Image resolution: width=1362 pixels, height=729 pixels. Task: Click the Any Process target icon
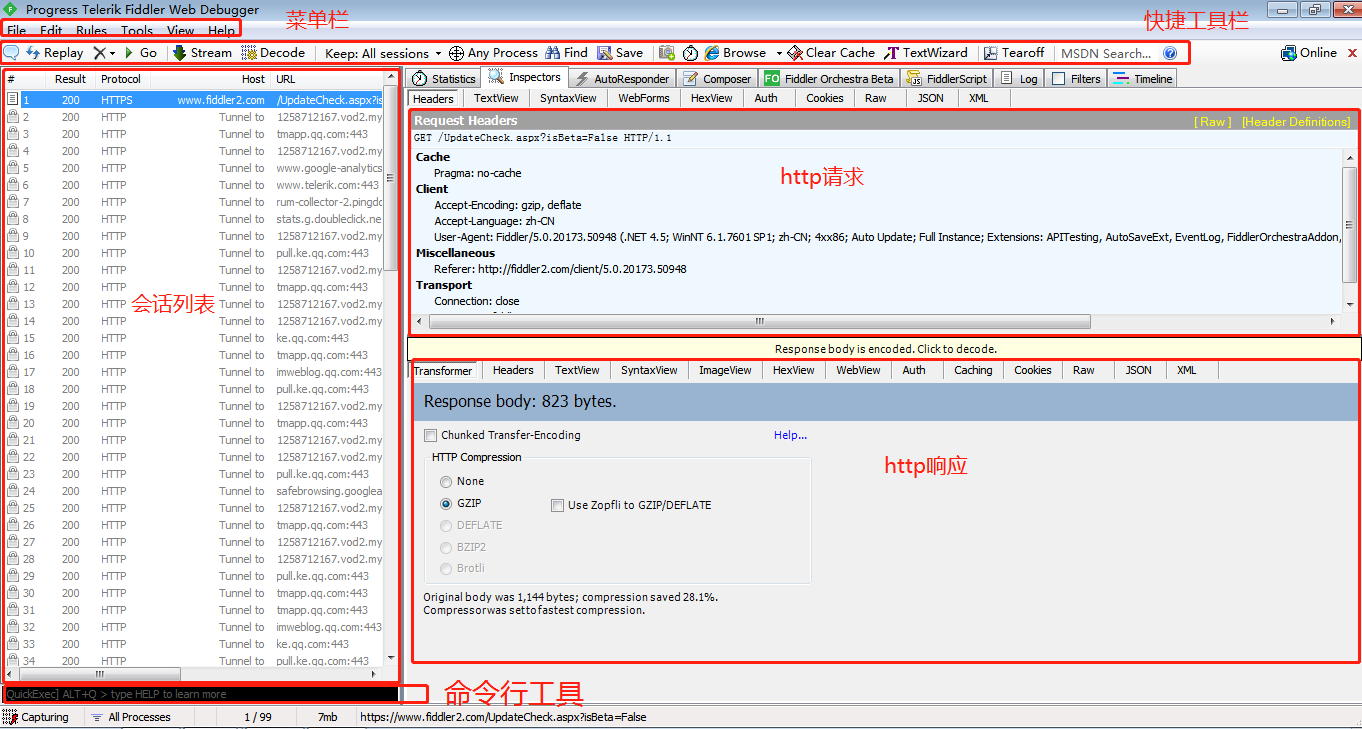[456, 53]
